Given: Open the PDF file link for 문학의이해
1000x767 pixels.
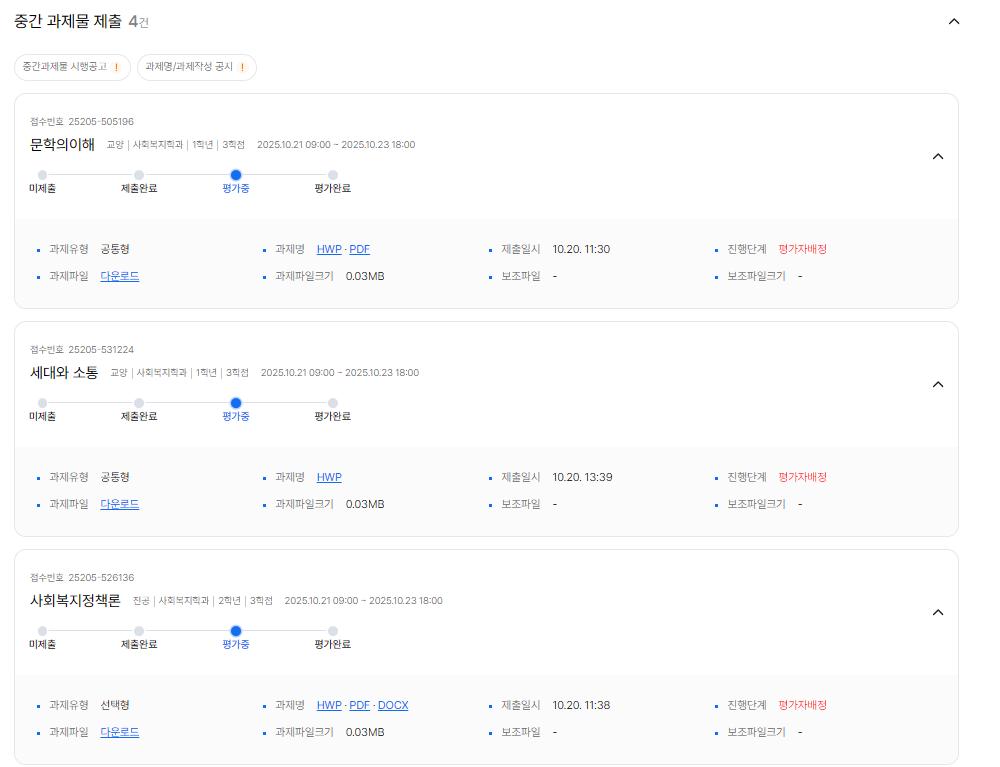Looking at the screenshot, I should click(362, 249).
